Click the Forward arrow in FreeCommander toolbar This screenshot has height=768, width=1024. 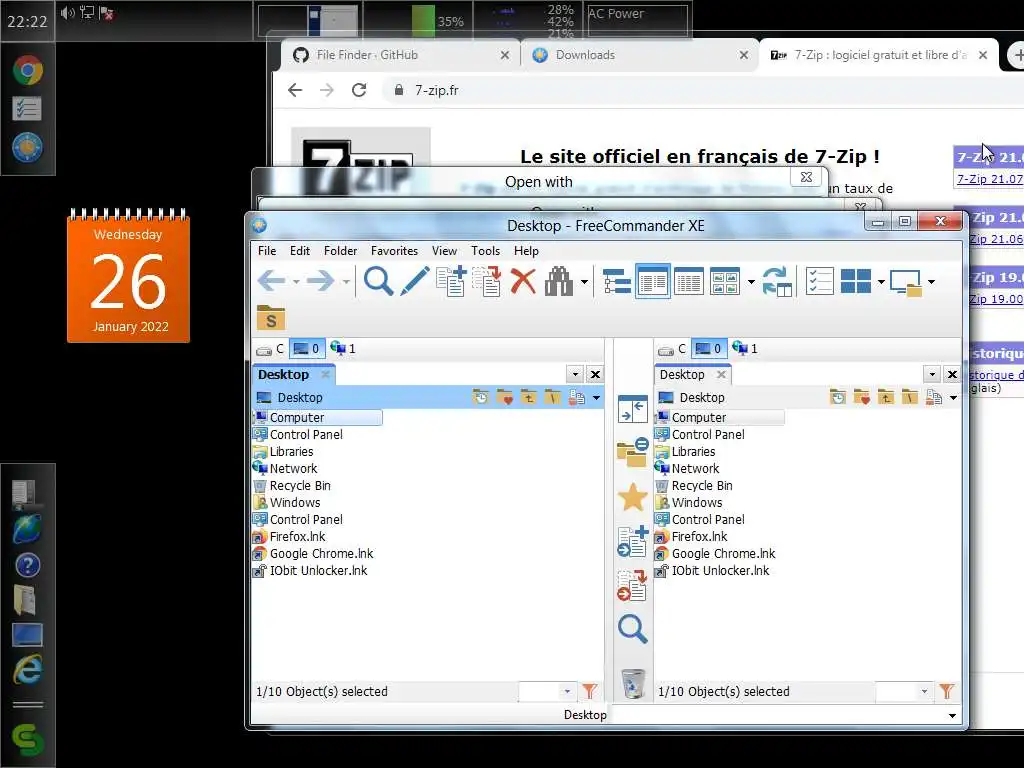tap(320, 281)
